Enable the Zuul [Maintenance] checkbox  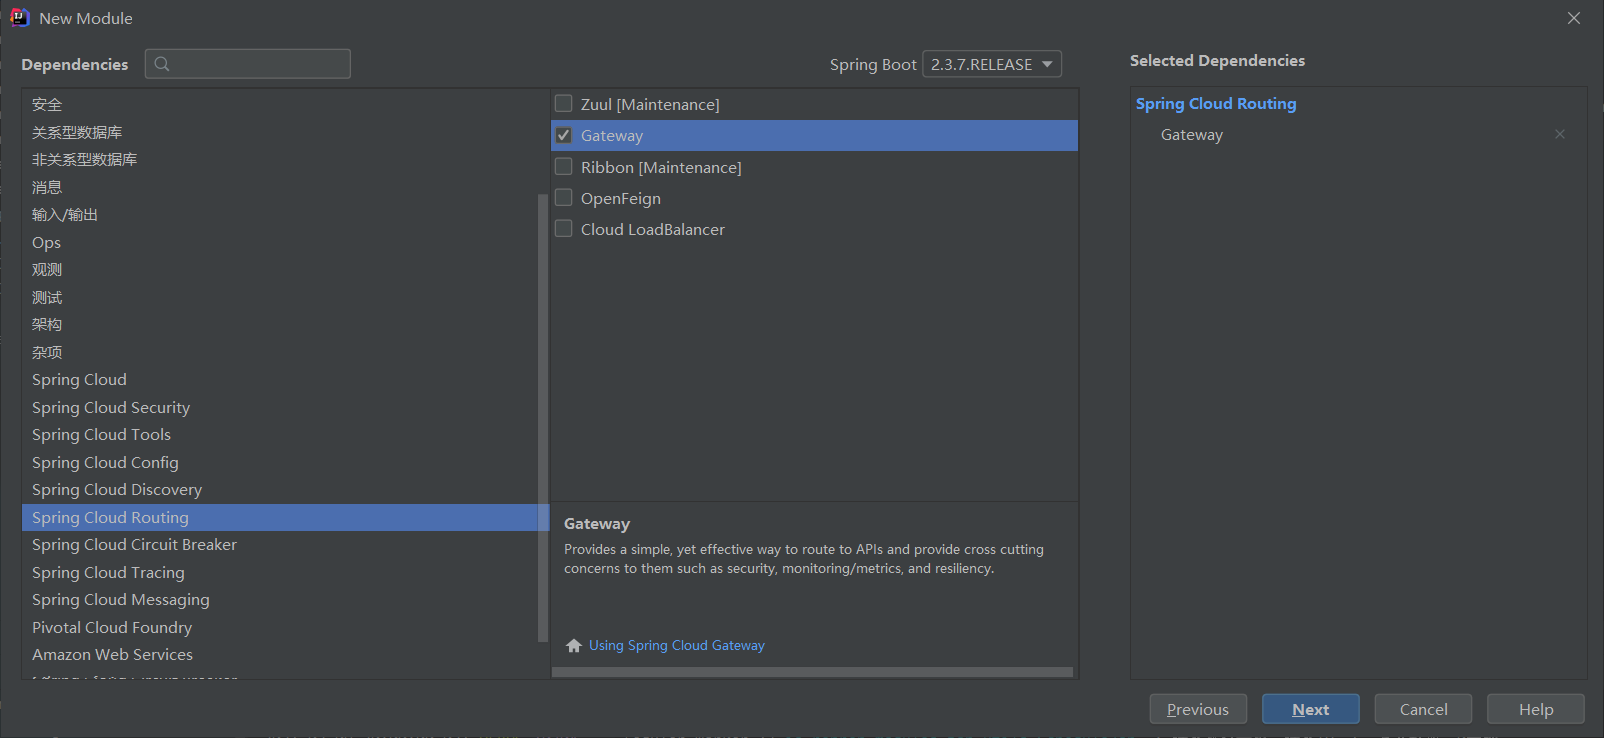click(564, 104)
